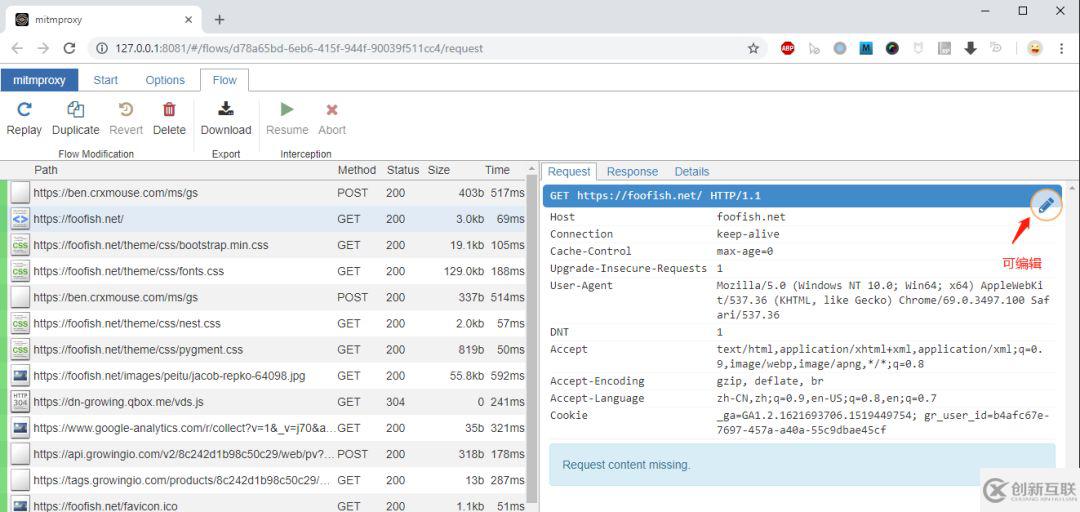The height and width of the screenshot is (512, 1080).
Task: Click the Accept-Language header value
Action: [x=827, y=398]
